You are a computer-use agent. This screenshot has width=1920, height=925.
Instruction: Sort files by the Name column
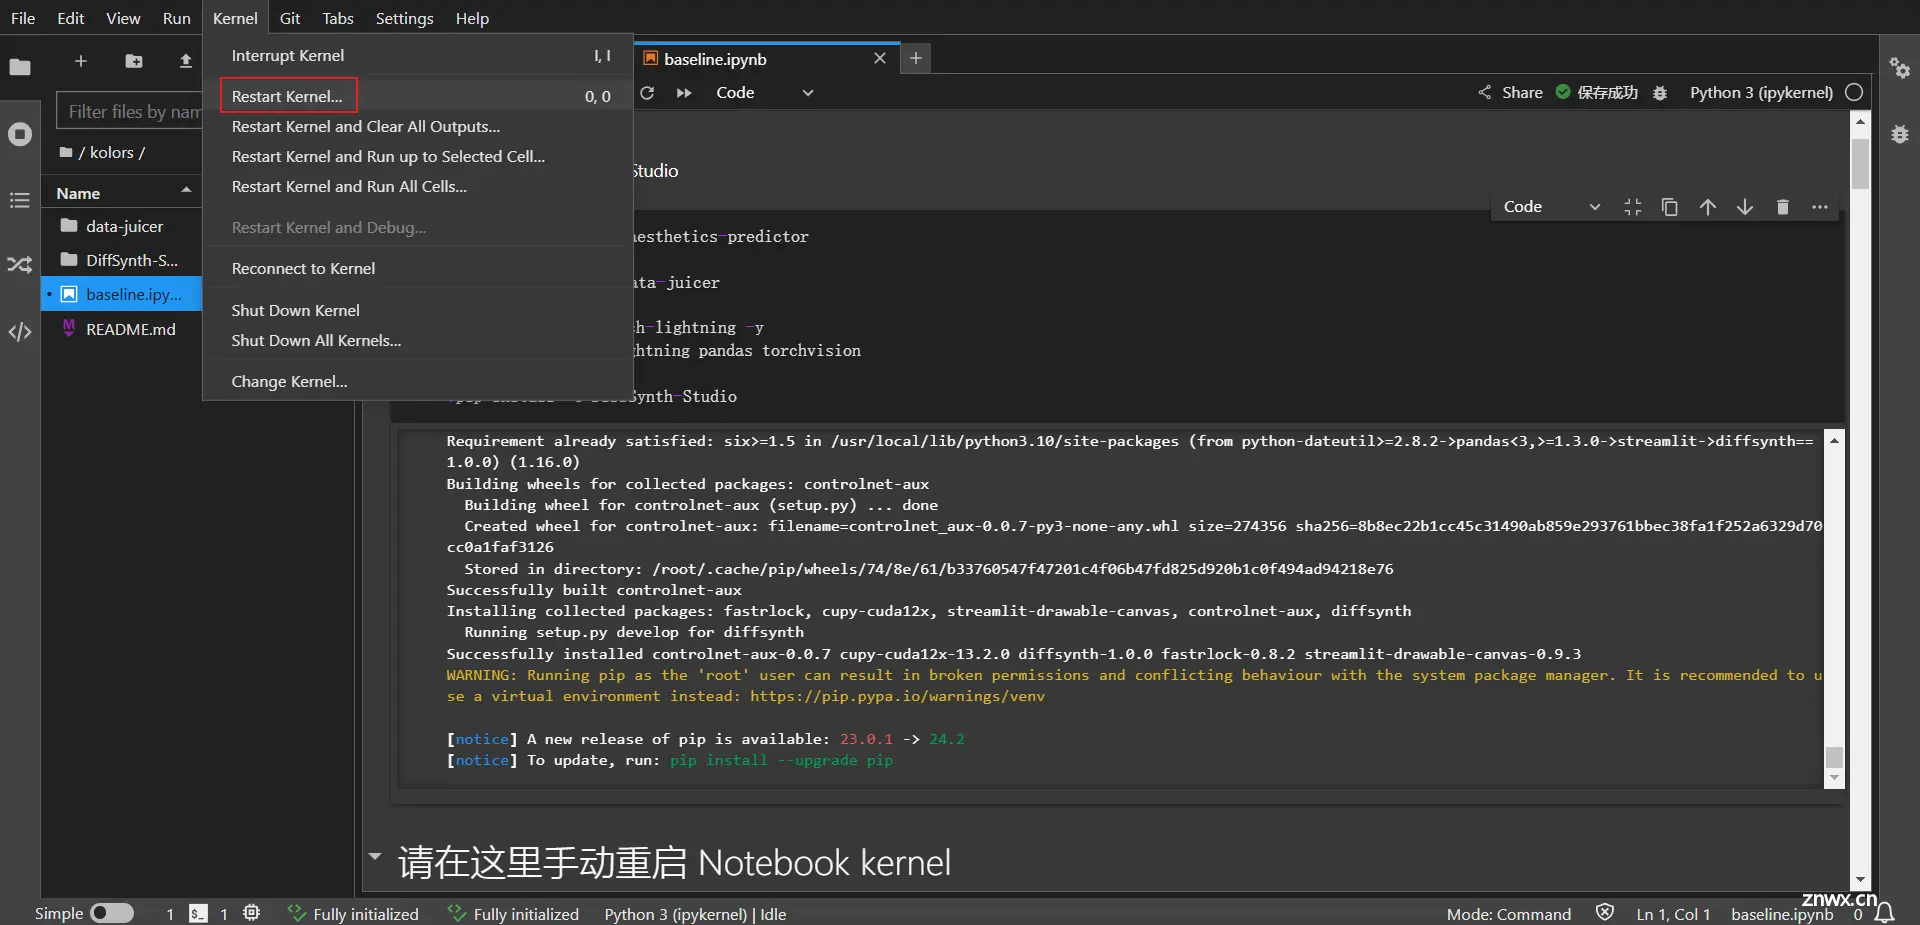click(122, 193)
